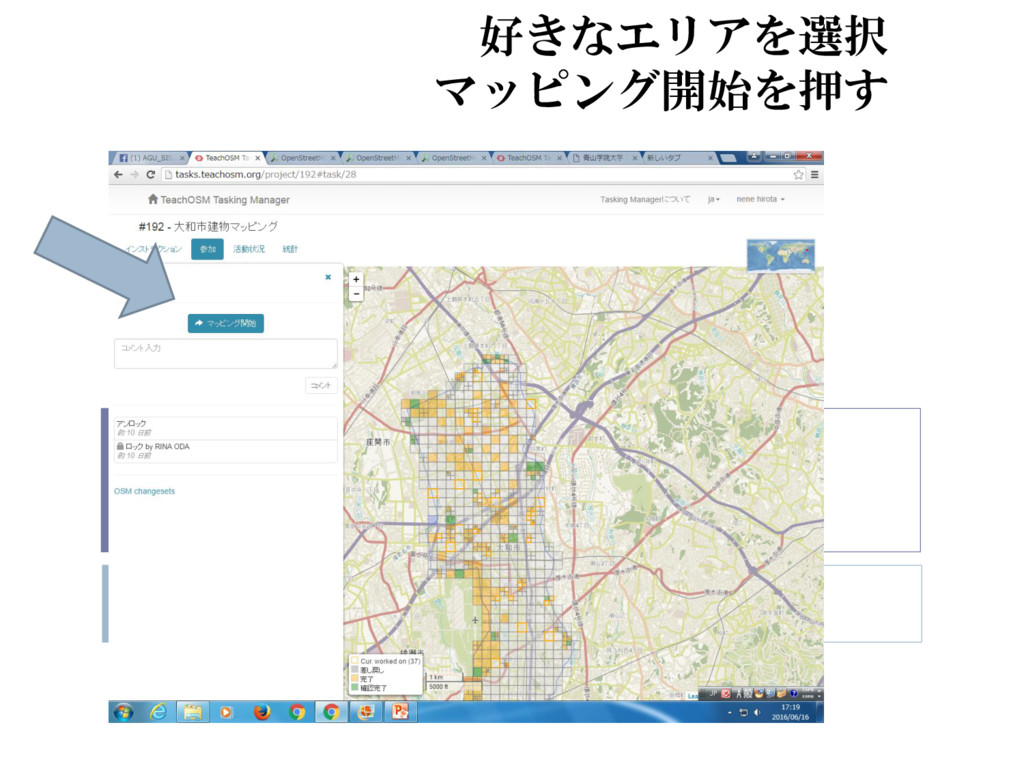Viewport: 1024px width, 768px height.
Task: Click into the コメント入力 text box
Action: coord(225,353)
